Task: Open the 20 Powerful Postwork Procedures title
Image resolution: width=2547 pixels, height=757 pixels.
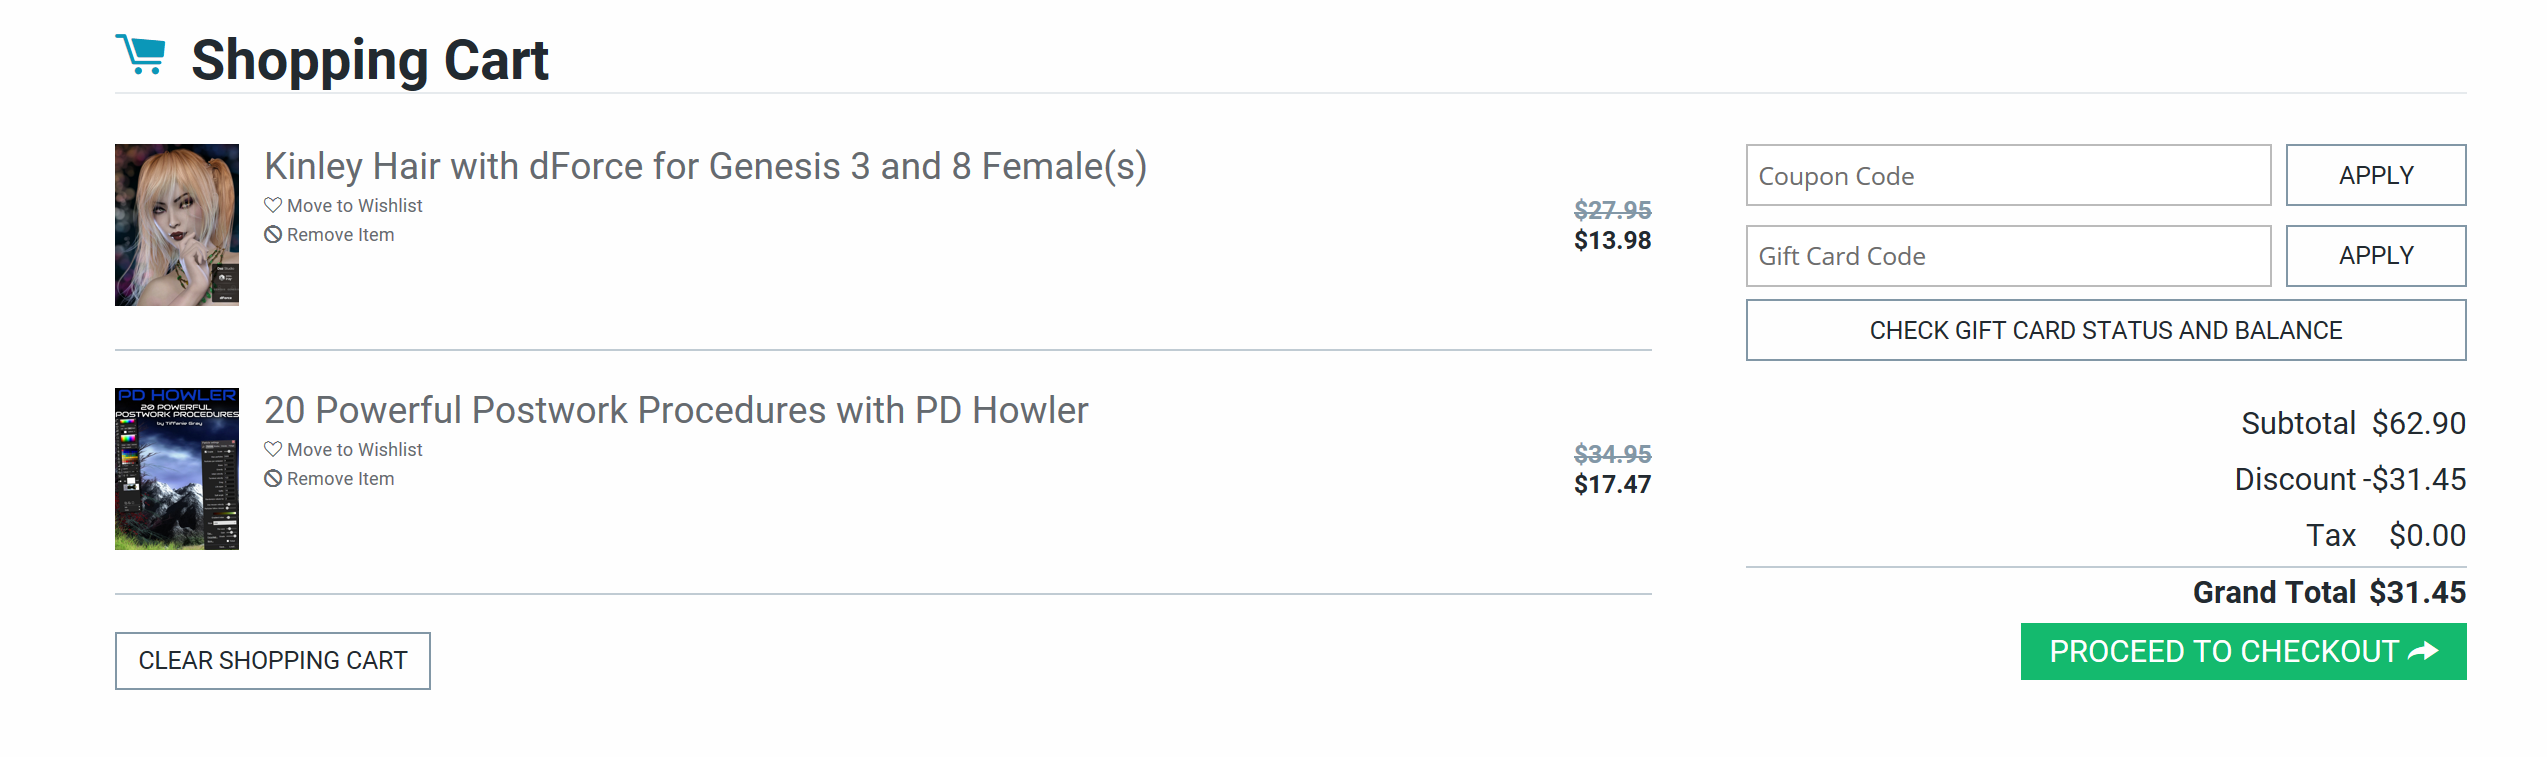Action: [676, 411]
